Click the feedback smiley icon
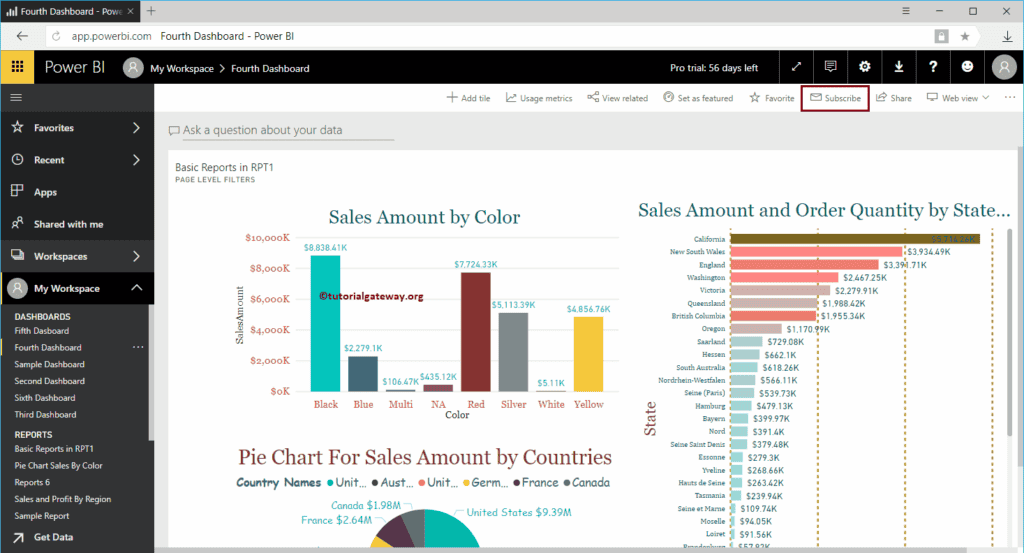This screenshot has width=1024, height=553. (967, 67)
